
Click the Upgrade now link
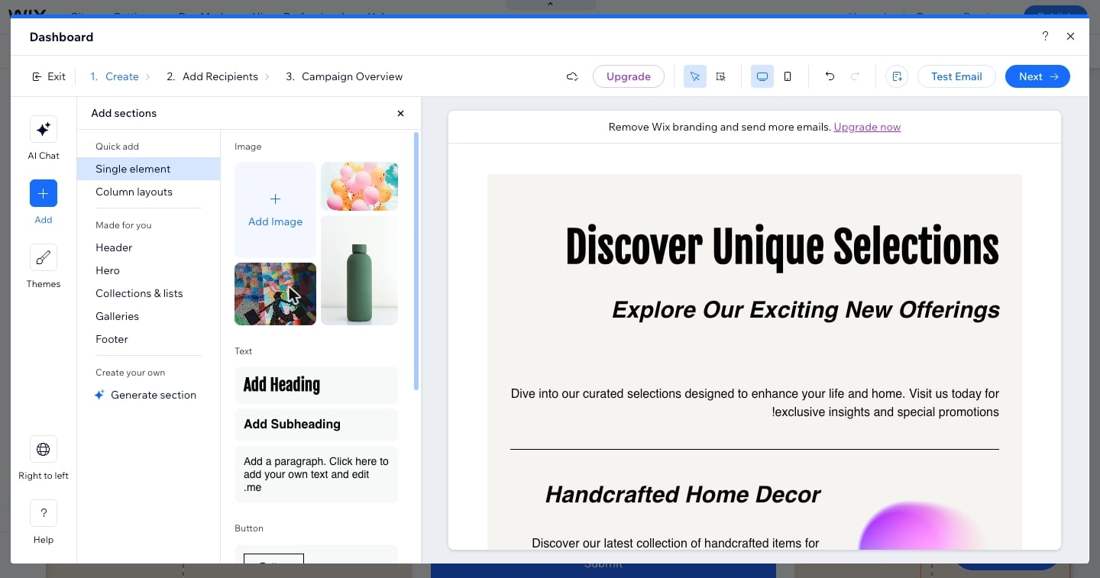point(867,127)
